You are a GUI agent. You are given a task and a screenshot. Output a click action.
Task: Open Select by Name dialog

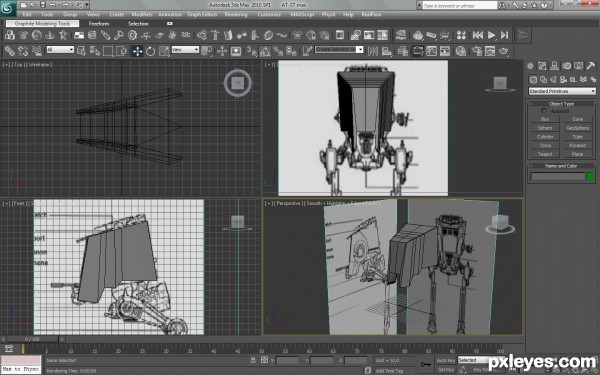[95, 51]
